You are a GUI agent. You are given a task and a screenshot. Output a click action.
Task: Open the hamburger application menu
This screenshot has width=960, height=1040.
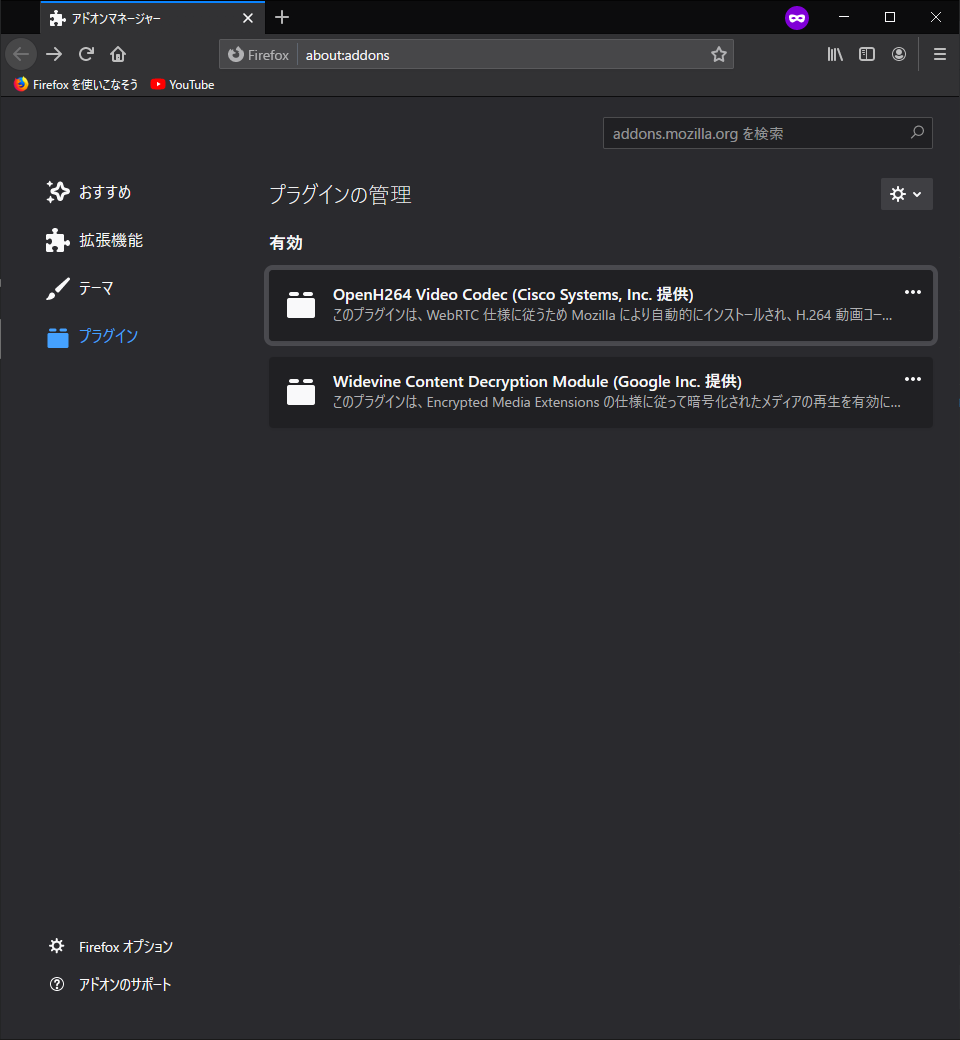(939, 54)
